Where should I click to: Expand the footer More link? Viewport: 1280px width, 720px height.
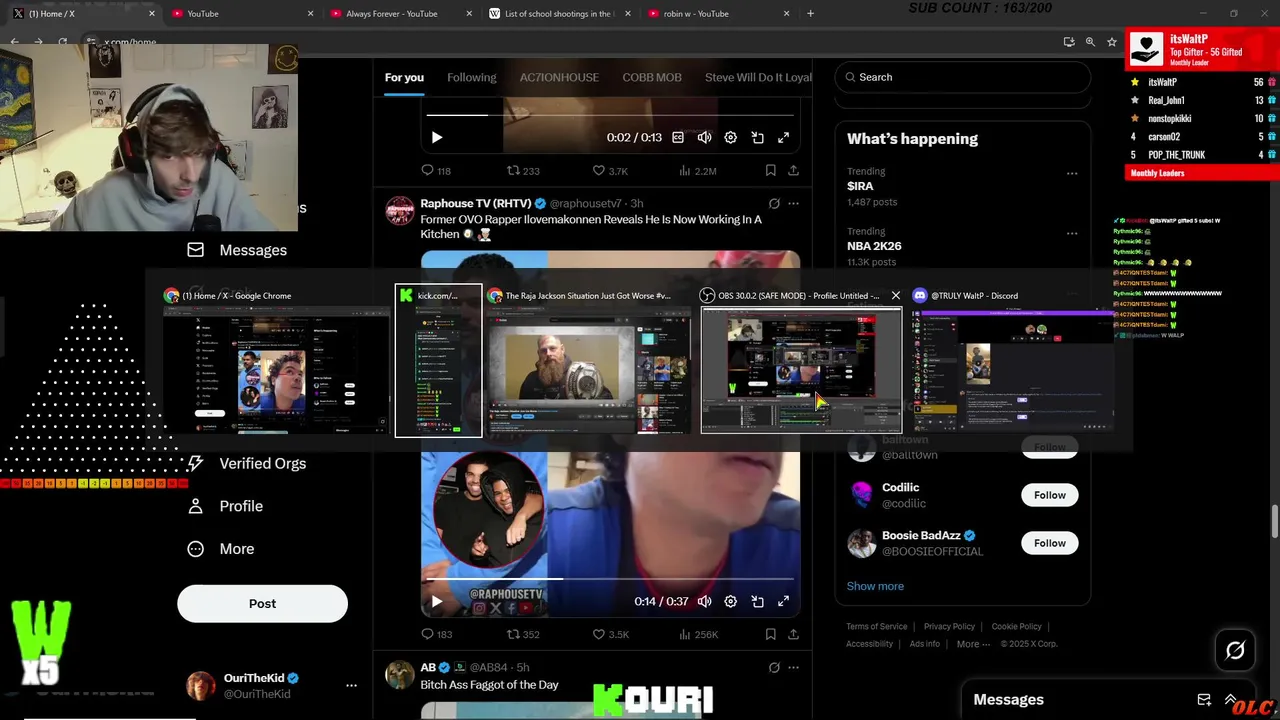(x=973, y=644)
